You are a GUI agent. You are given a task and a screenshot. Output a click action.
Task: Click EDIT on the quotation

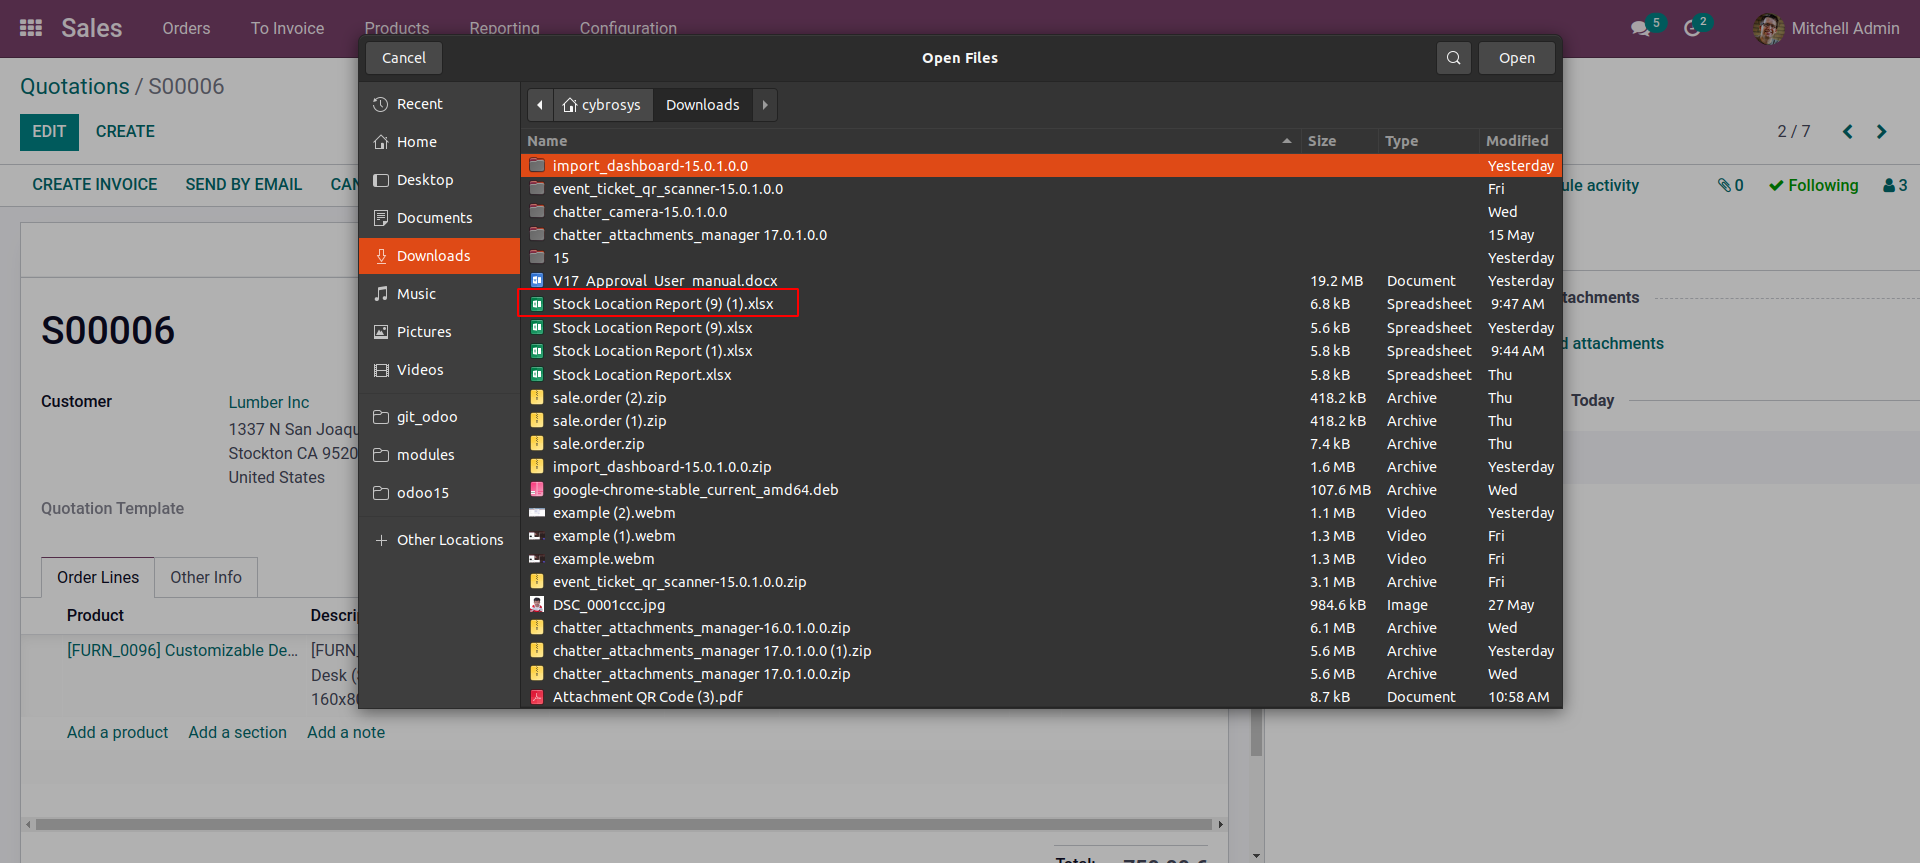point(49,132)
